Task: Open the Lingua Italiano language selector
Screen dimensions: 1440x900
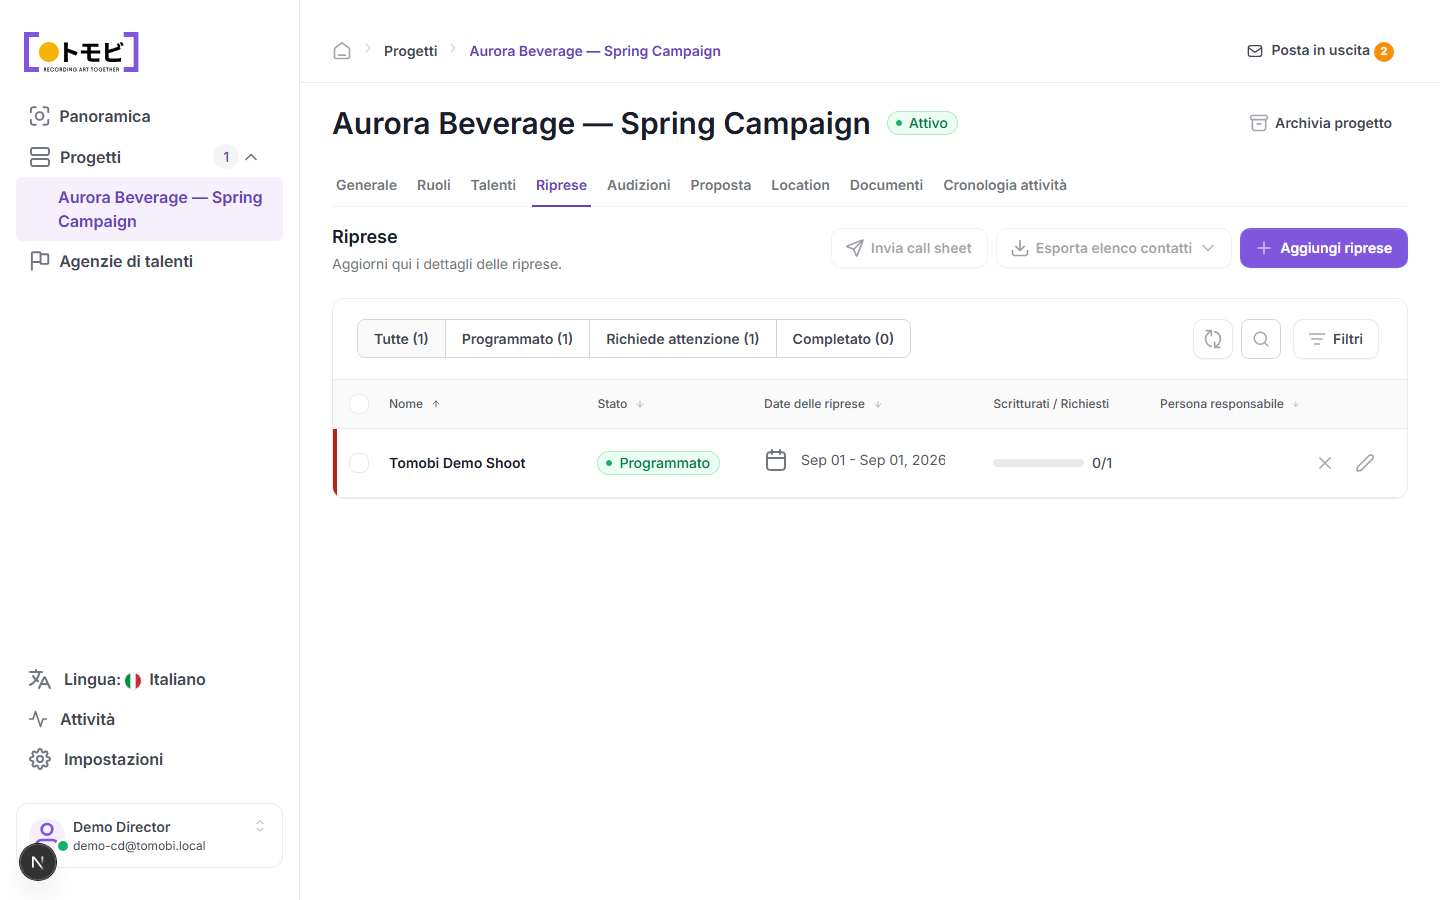Action: [x=117, y=679]
